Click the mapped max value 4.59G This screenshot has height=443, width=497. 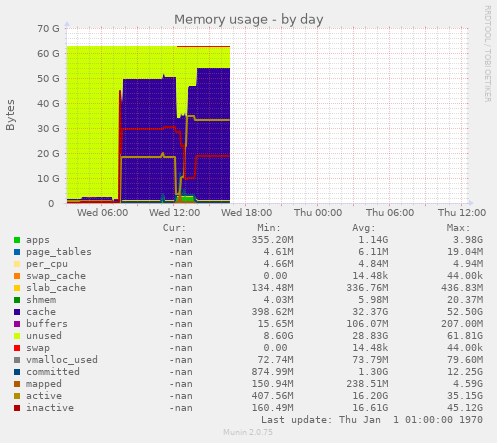click(468, 384)
